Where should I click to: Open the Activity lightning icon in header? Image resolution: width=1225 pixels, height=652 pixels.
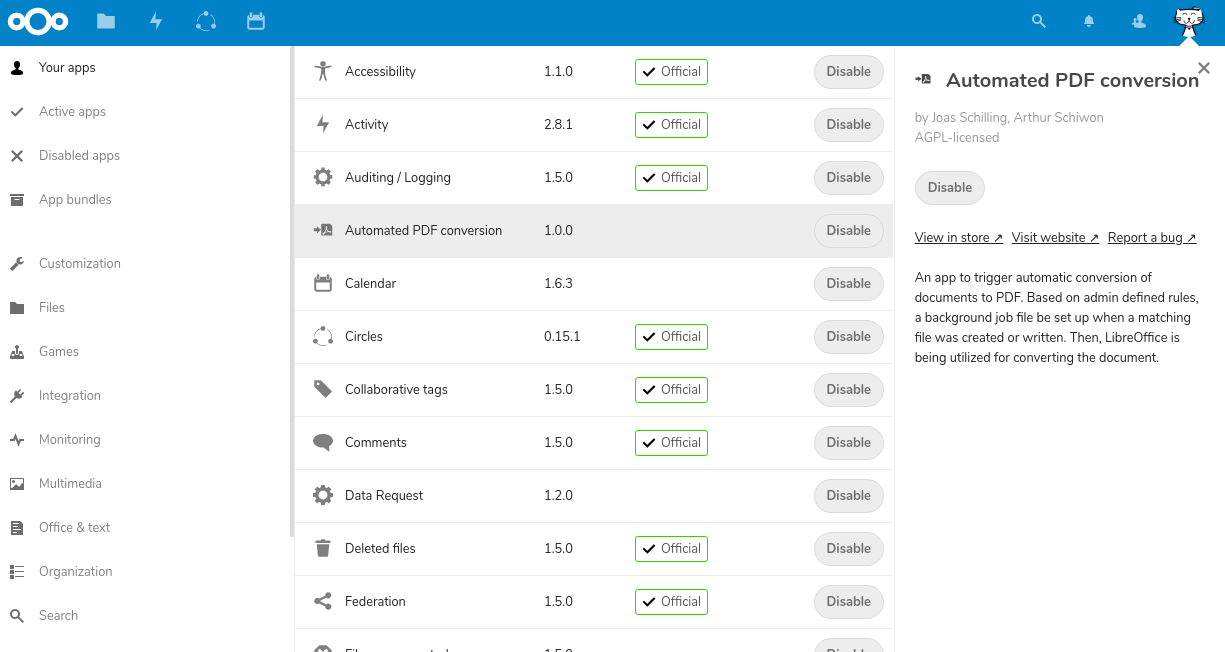pos(156,21)
